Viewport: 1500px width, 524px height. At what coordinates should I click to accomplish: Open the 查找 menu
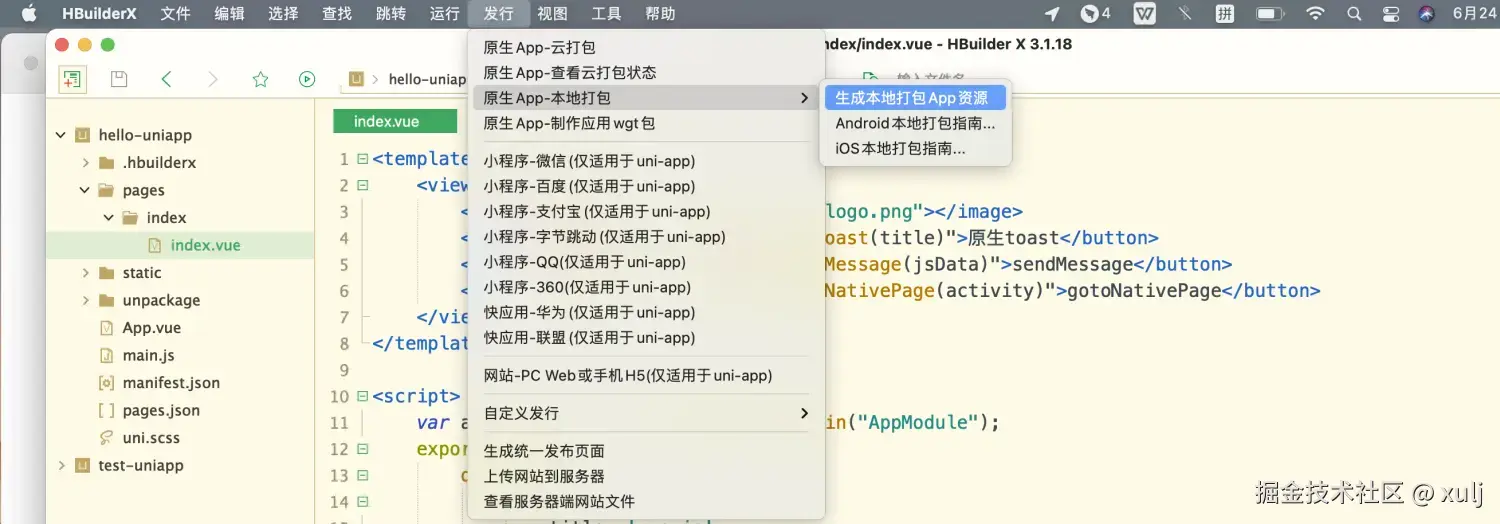pyautogui.click(x=337, y=13)
